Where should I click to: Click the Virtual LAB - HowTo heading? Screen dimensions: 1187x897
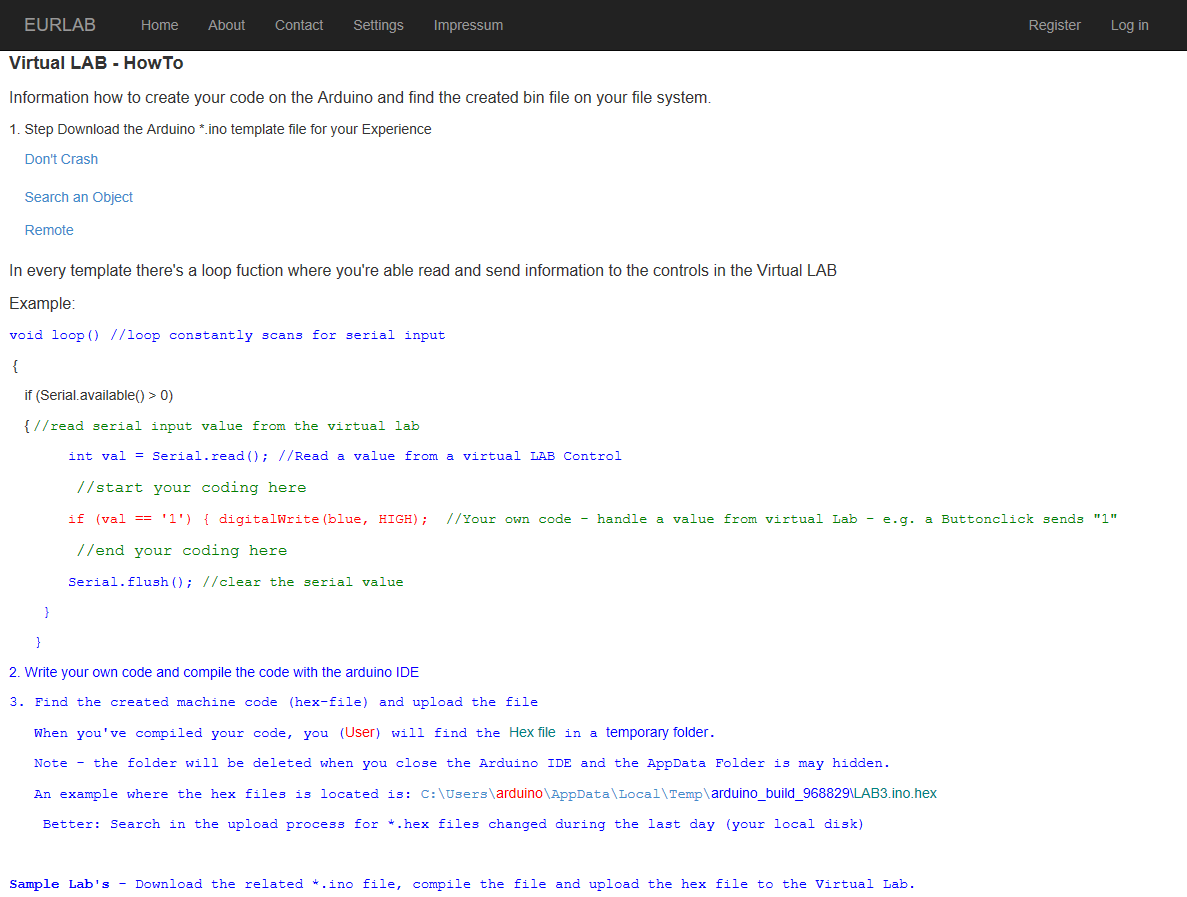pyautogui.click(x=96, y=64)
